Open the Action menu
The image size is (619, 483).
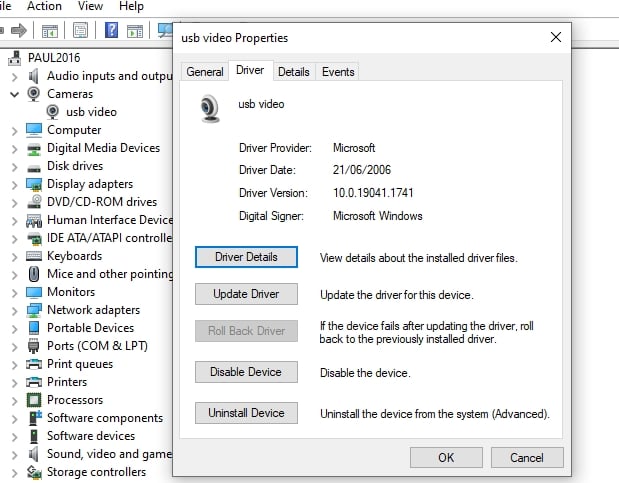point(44,6)
